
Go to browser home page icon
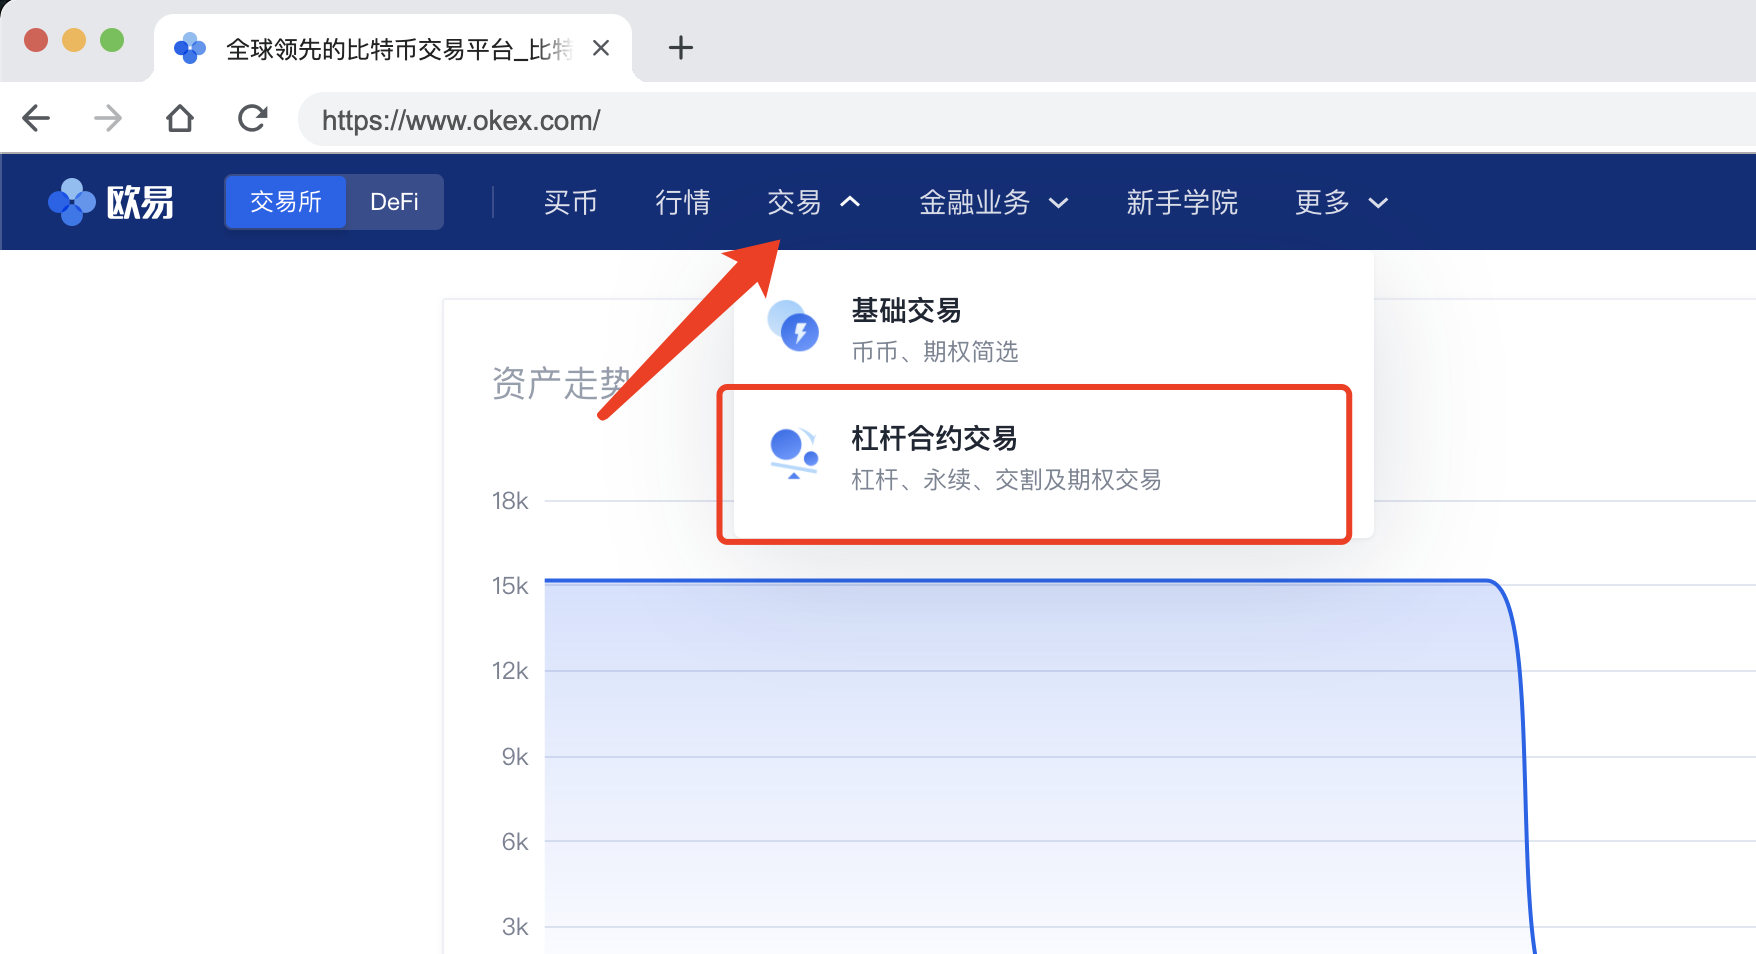[x=180, y=118]
